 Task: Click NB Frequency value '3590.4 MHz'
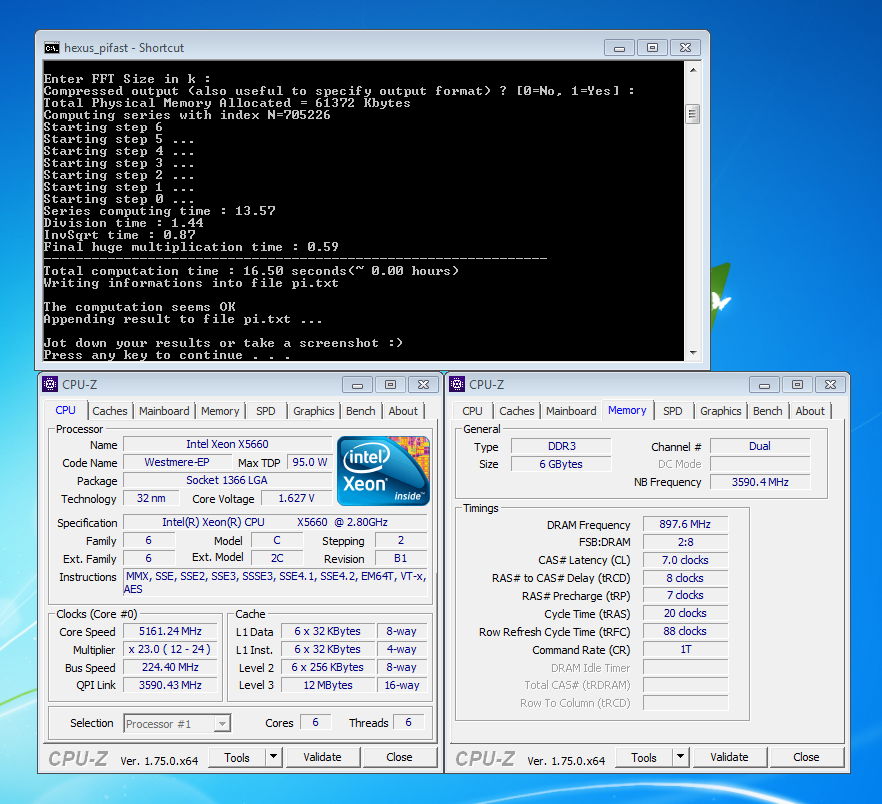coord(760,482)
